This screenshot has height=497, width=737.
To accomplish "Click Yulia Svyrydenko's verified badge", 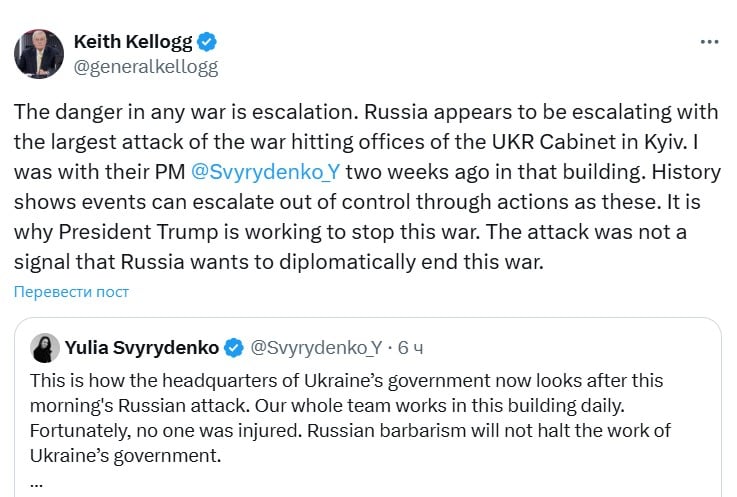I will pos(233,348).
